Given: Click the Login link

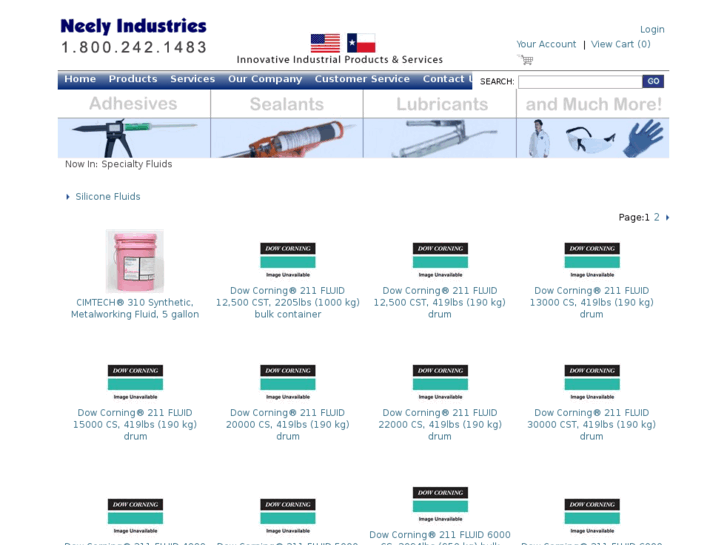Looking at the screenshot, I should 652,30.
